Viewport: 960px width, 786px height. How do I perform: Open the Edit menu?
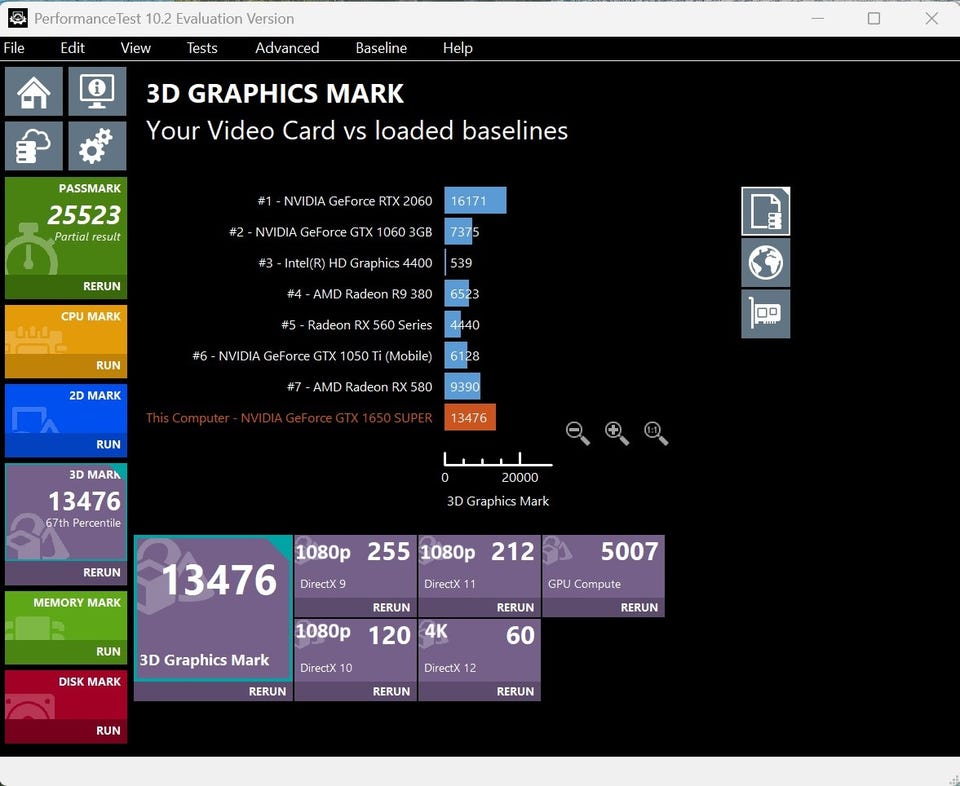point(72,48)
